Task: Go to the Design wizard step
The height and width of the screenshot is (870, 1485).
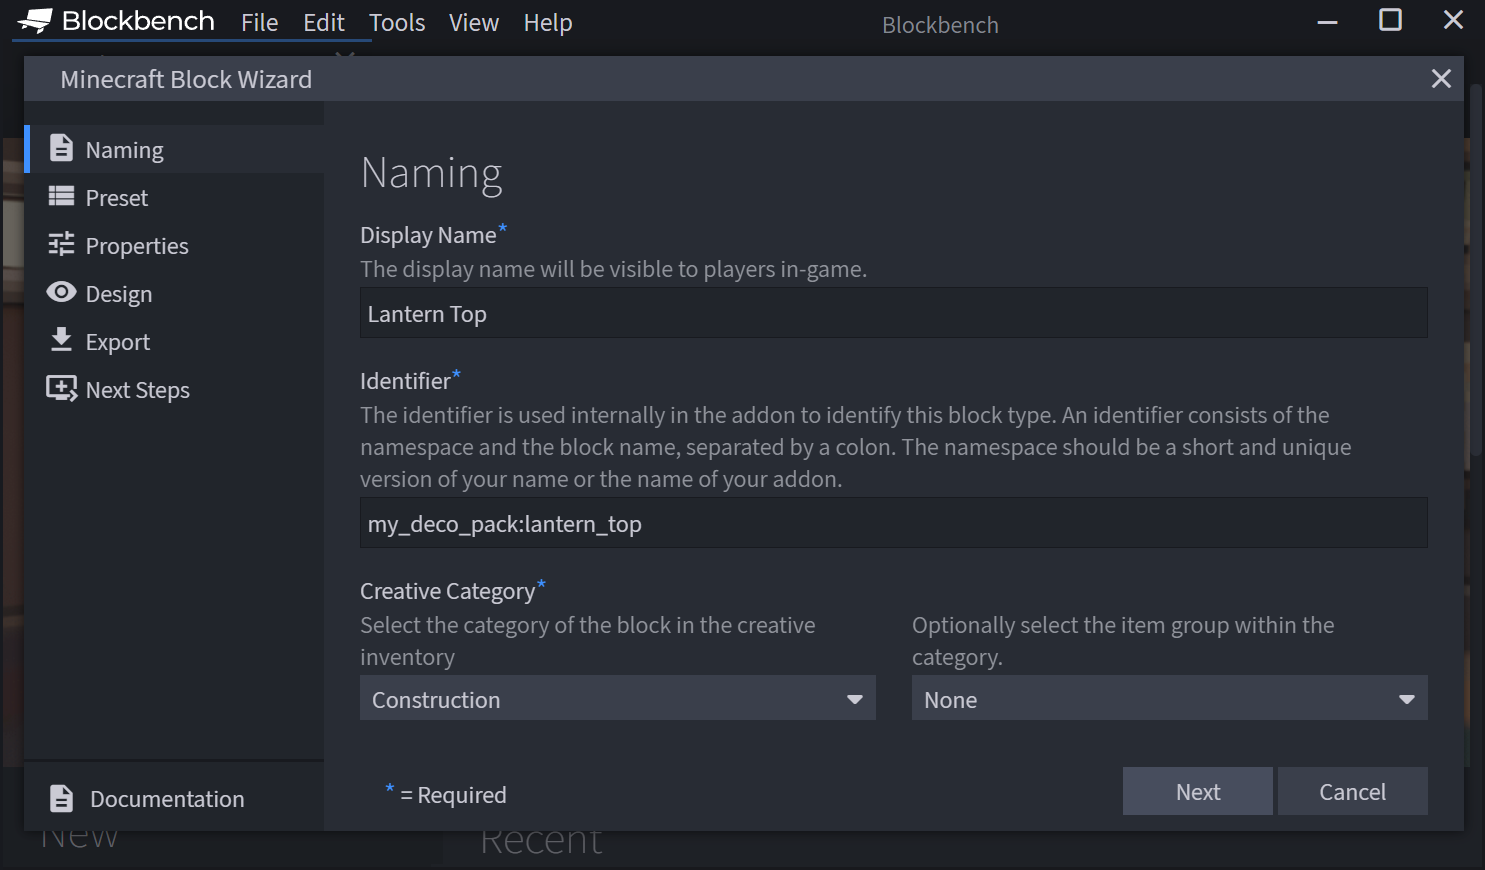Action: click(174, 293)
